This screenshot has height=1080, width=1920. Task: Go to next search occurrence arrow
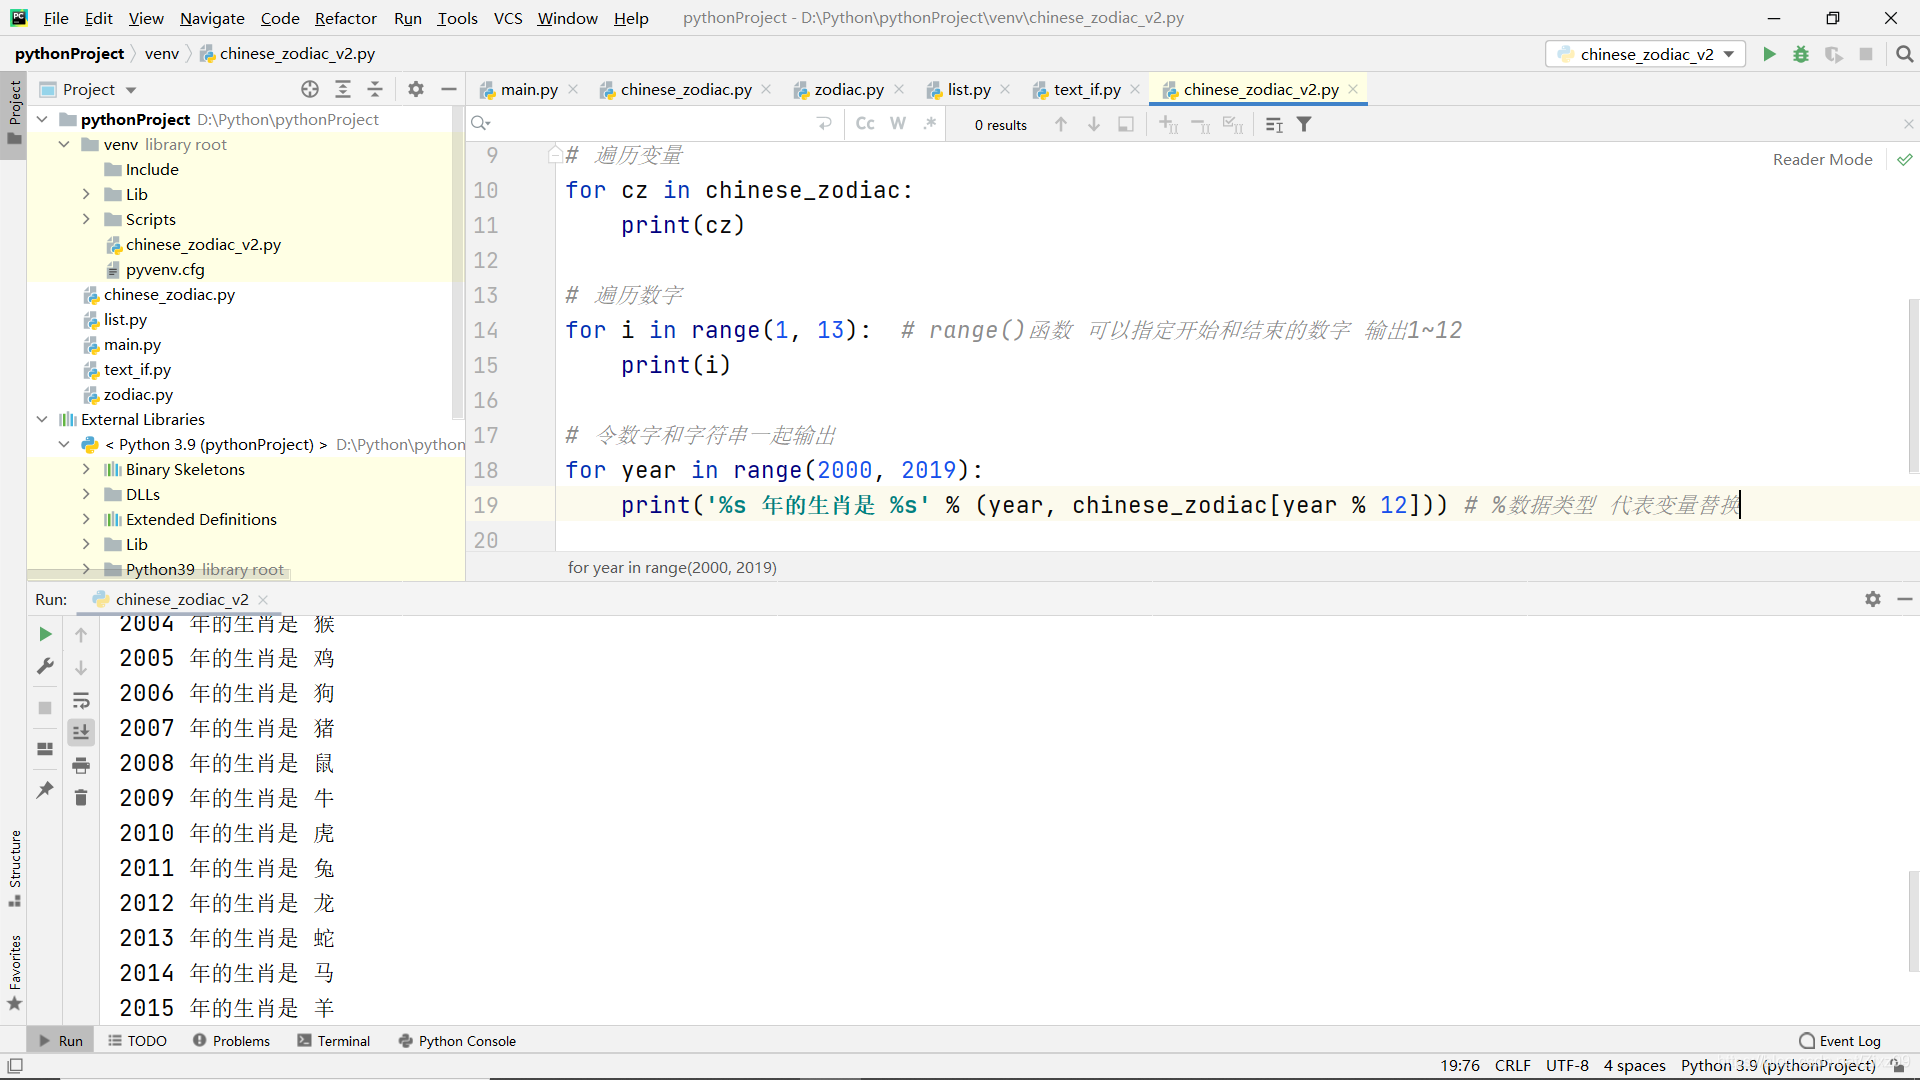click(x=1094, y=124)
